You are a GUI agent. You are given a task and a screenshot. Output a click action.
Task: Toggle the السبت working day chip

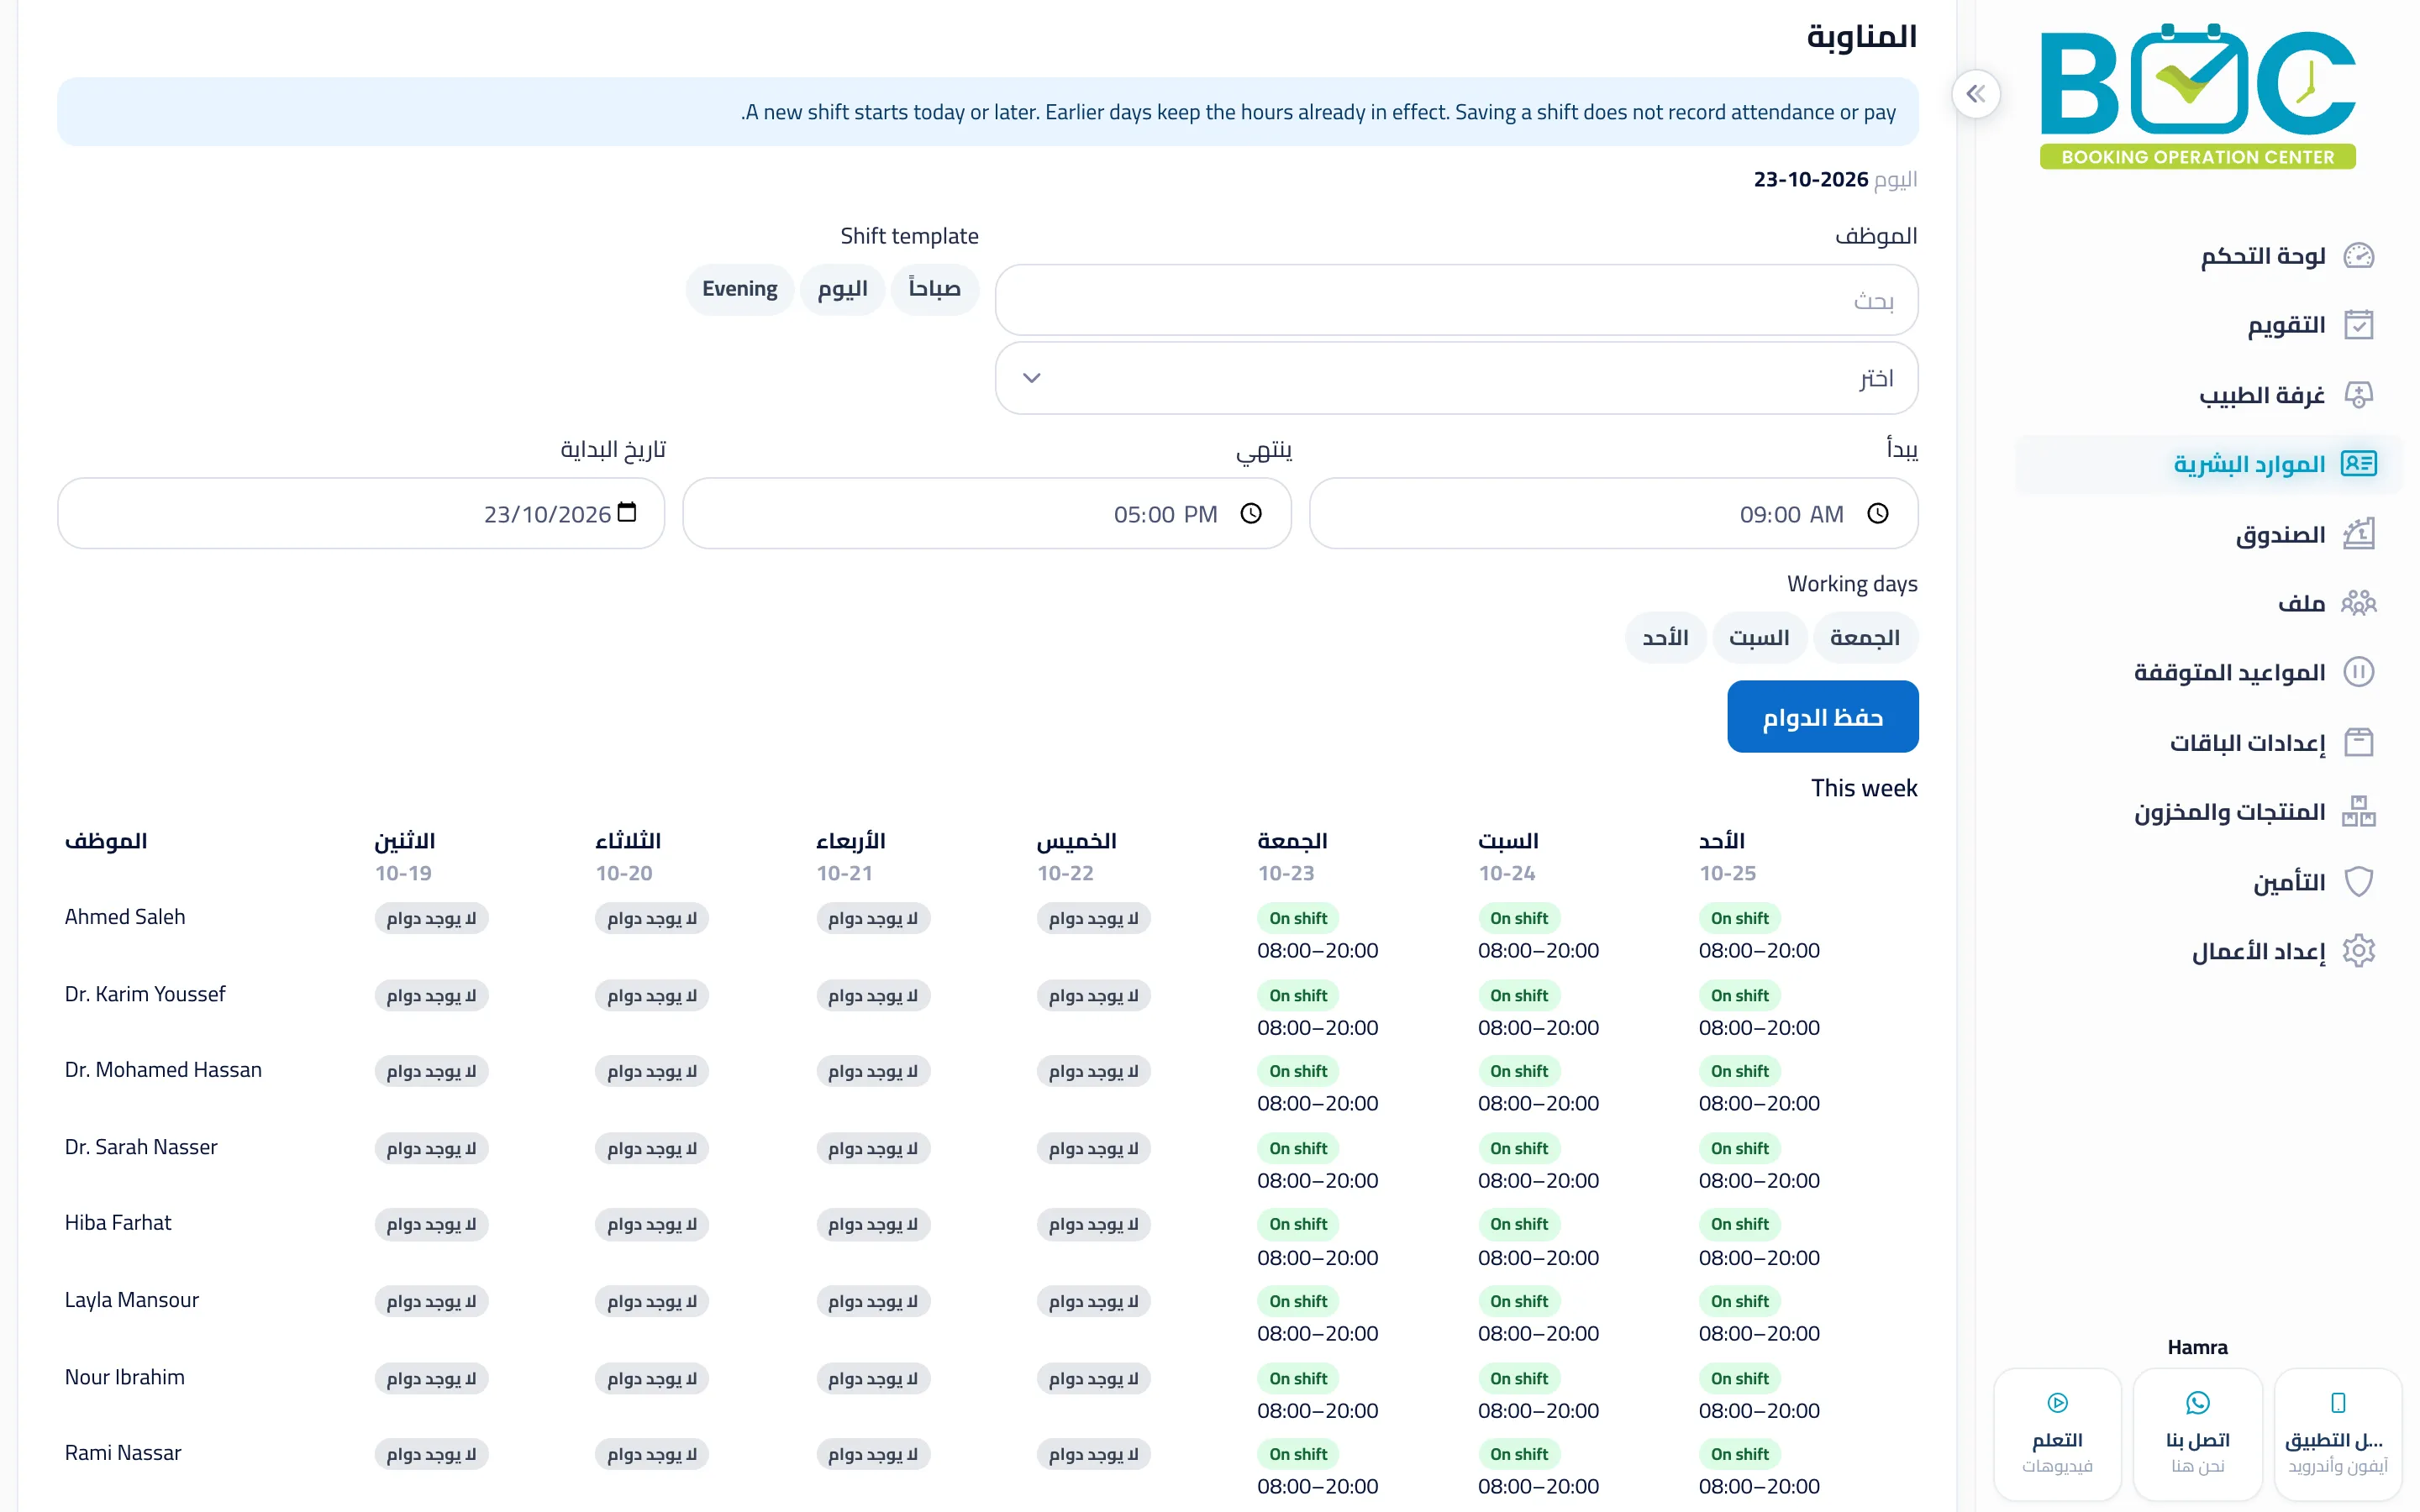point(1759,638)
